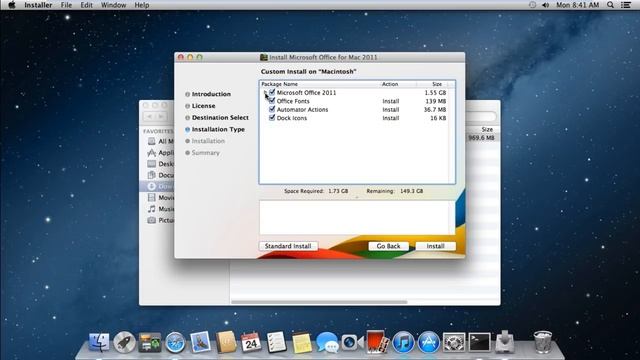The image size is (640, 360).
Task: Open Mail stamp icon in Dock
Action: click(200, 342)
